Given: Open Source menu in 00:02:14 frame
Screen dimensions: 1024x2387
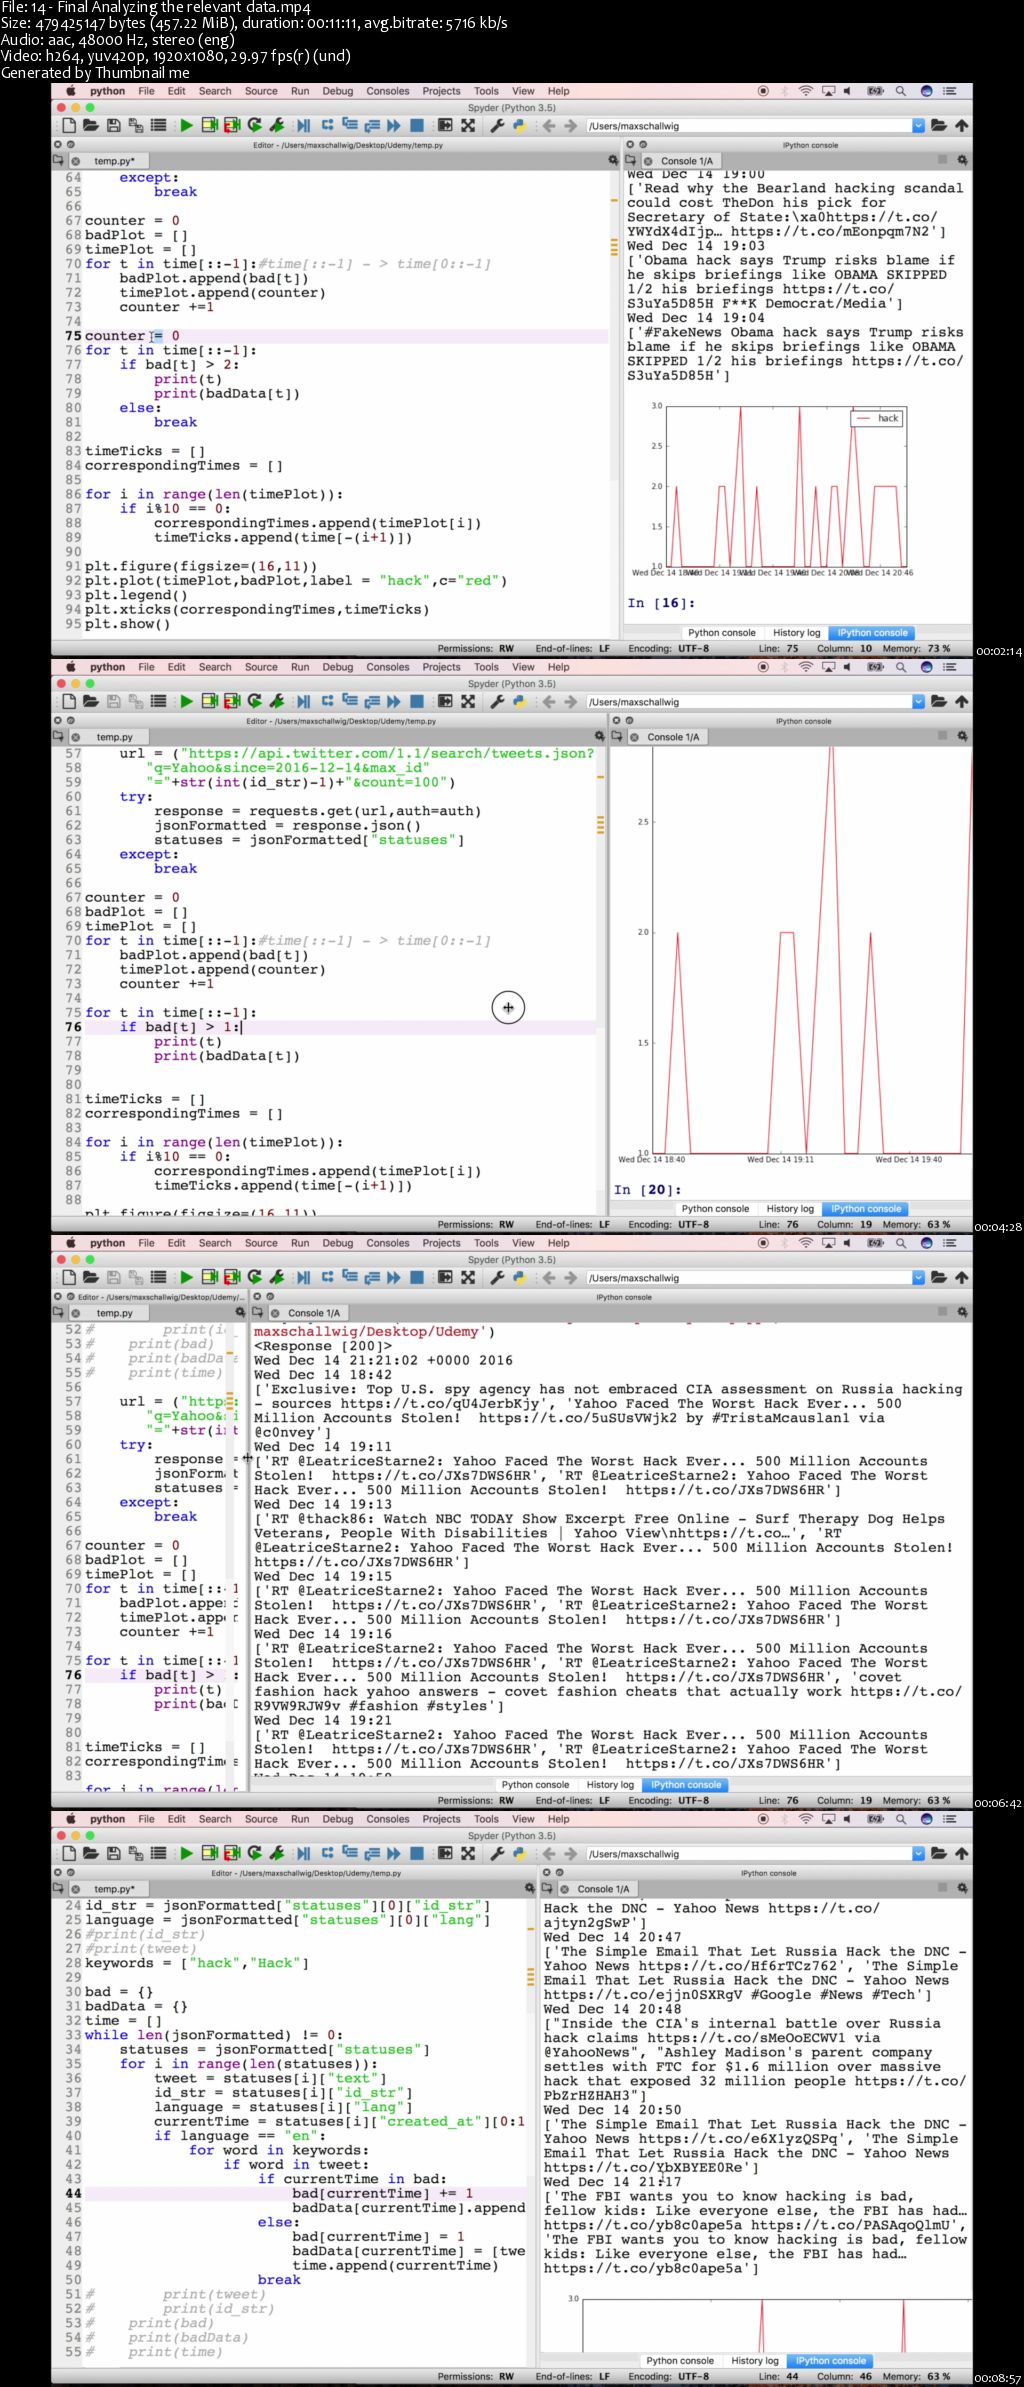Looking at the screenshot, I should (x=261, y=91).
